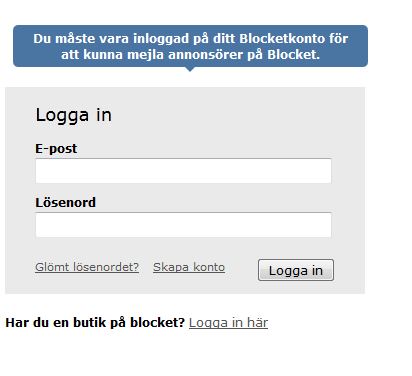Click the blue Blocketkonto notice banner

190,46
